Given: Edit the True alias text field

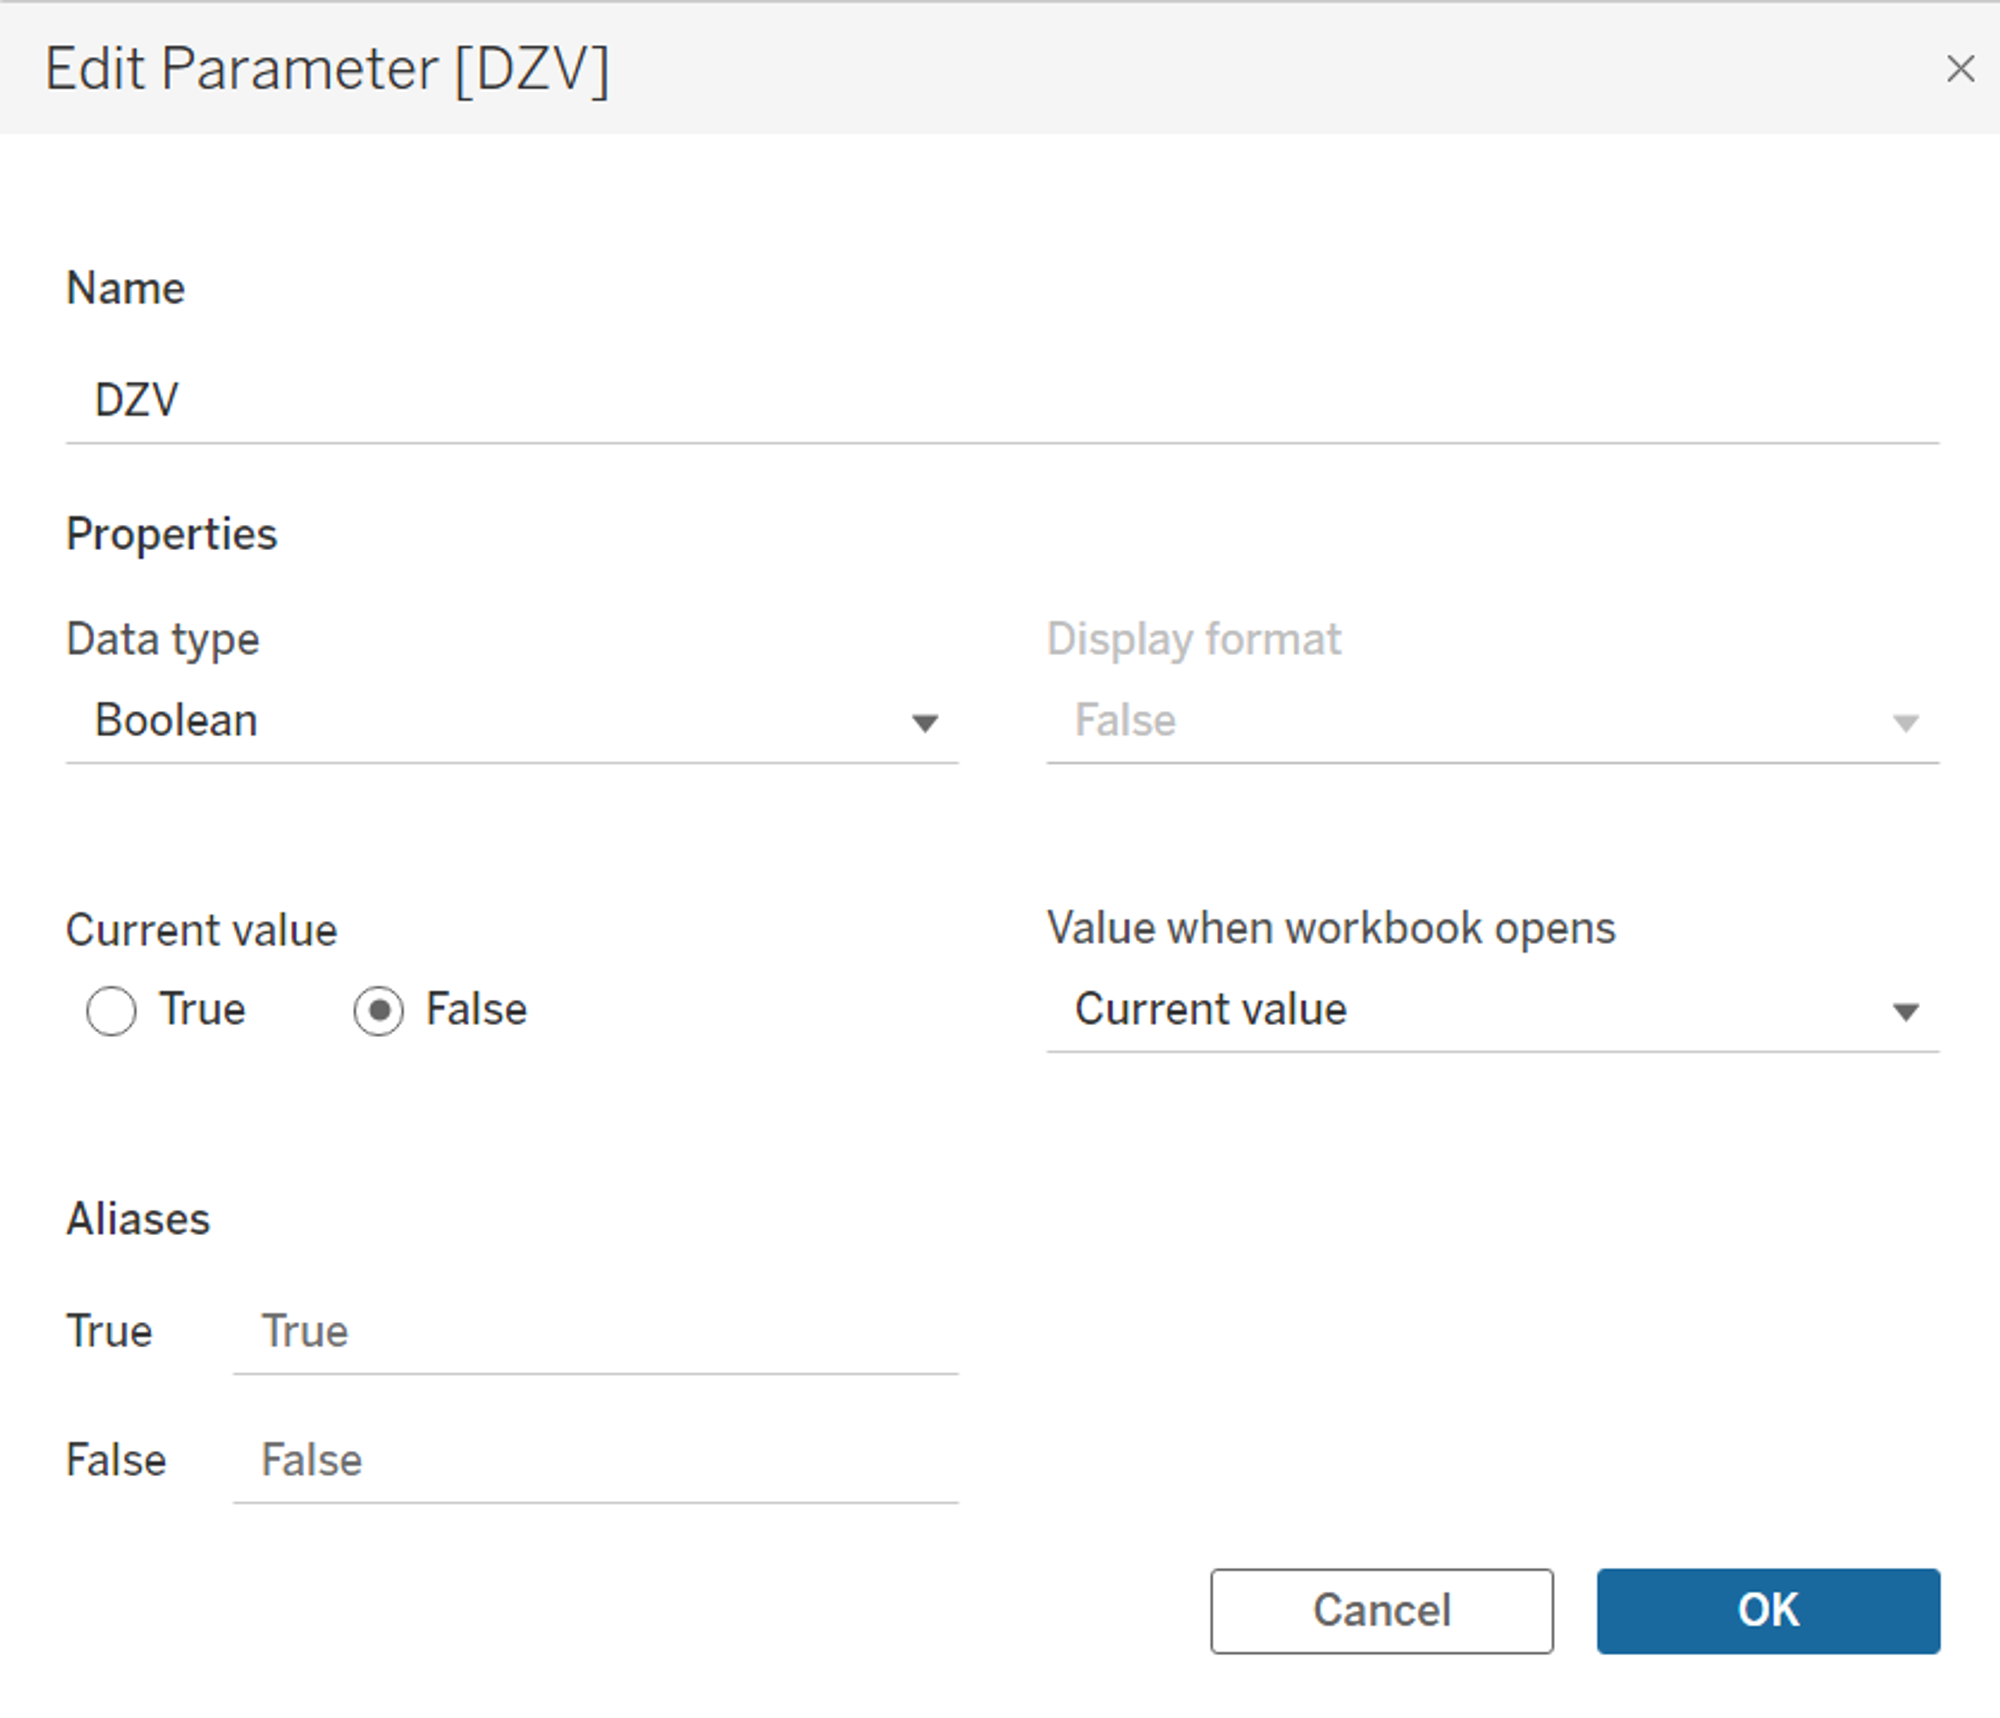Looking at the screenshot, I should coord(595,1332).
